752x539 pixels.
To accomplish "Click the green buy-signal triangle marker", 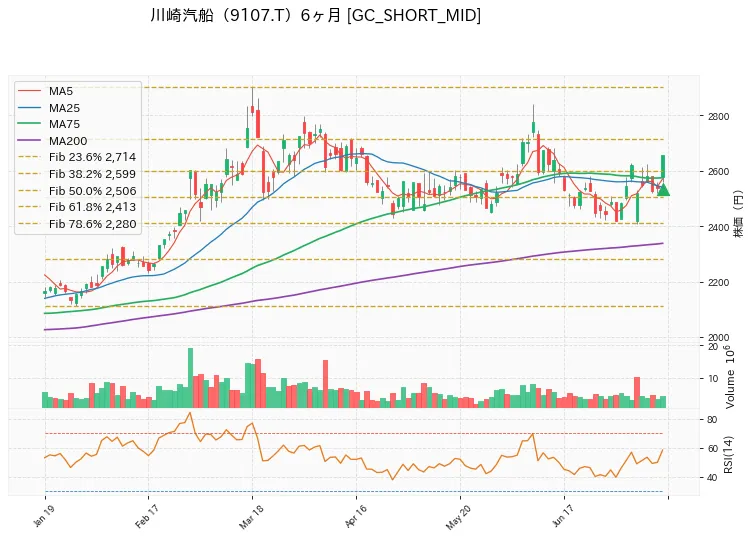I will pos(663,190).
